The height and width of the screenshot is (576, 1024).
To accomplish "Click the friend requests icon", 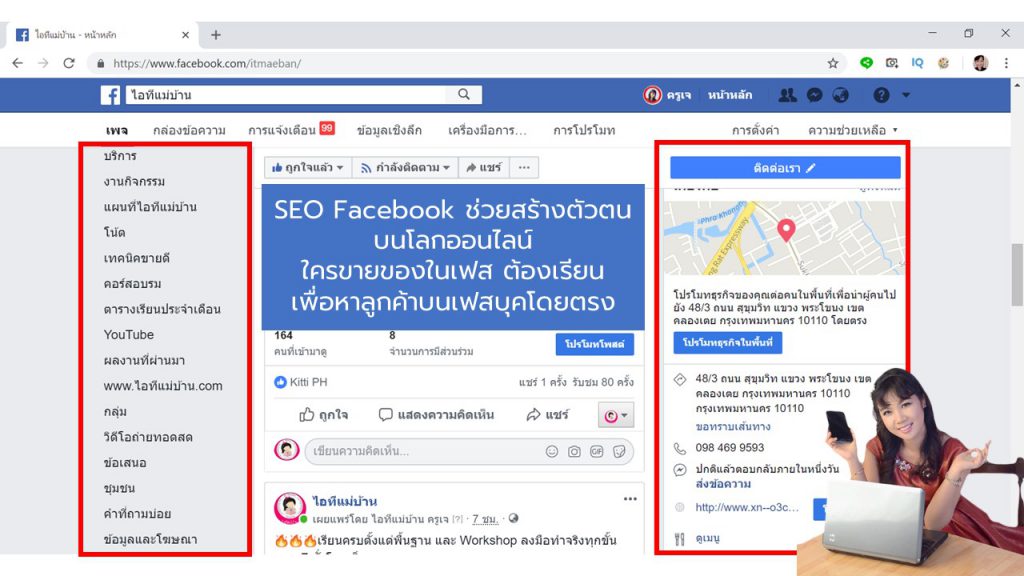I will [788, 95].
